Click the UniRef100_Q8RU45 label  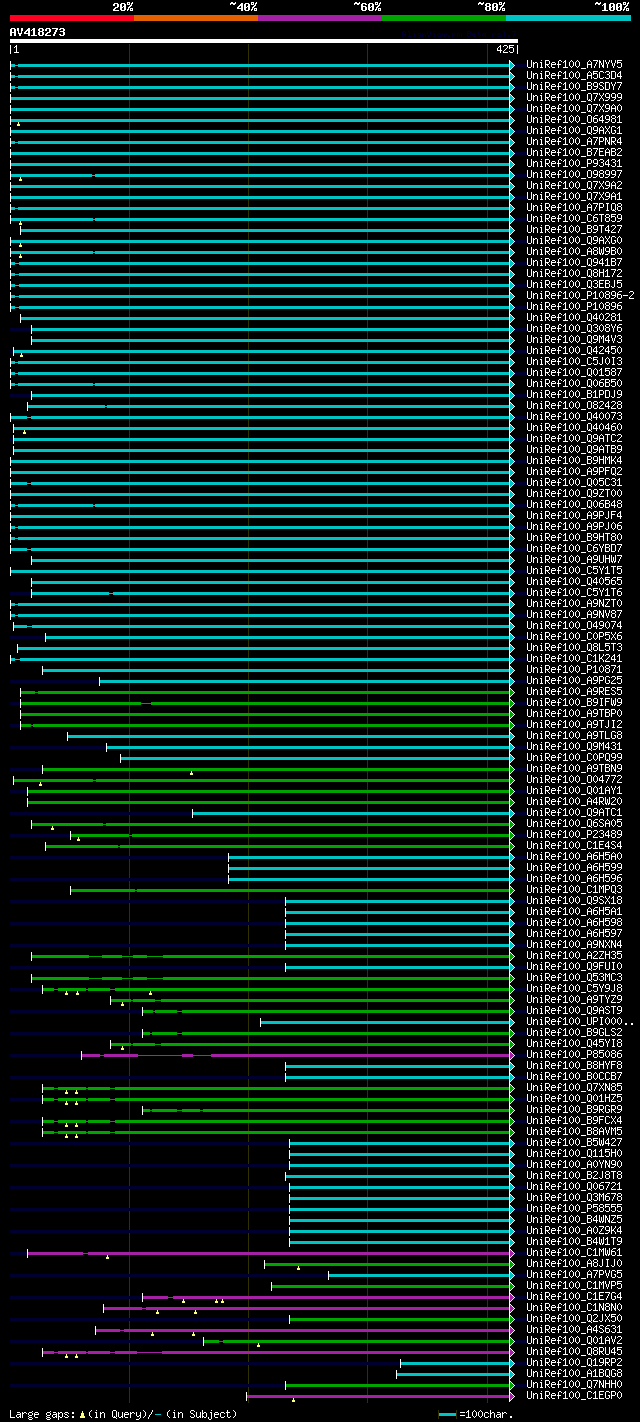[x=574, y=1351]
